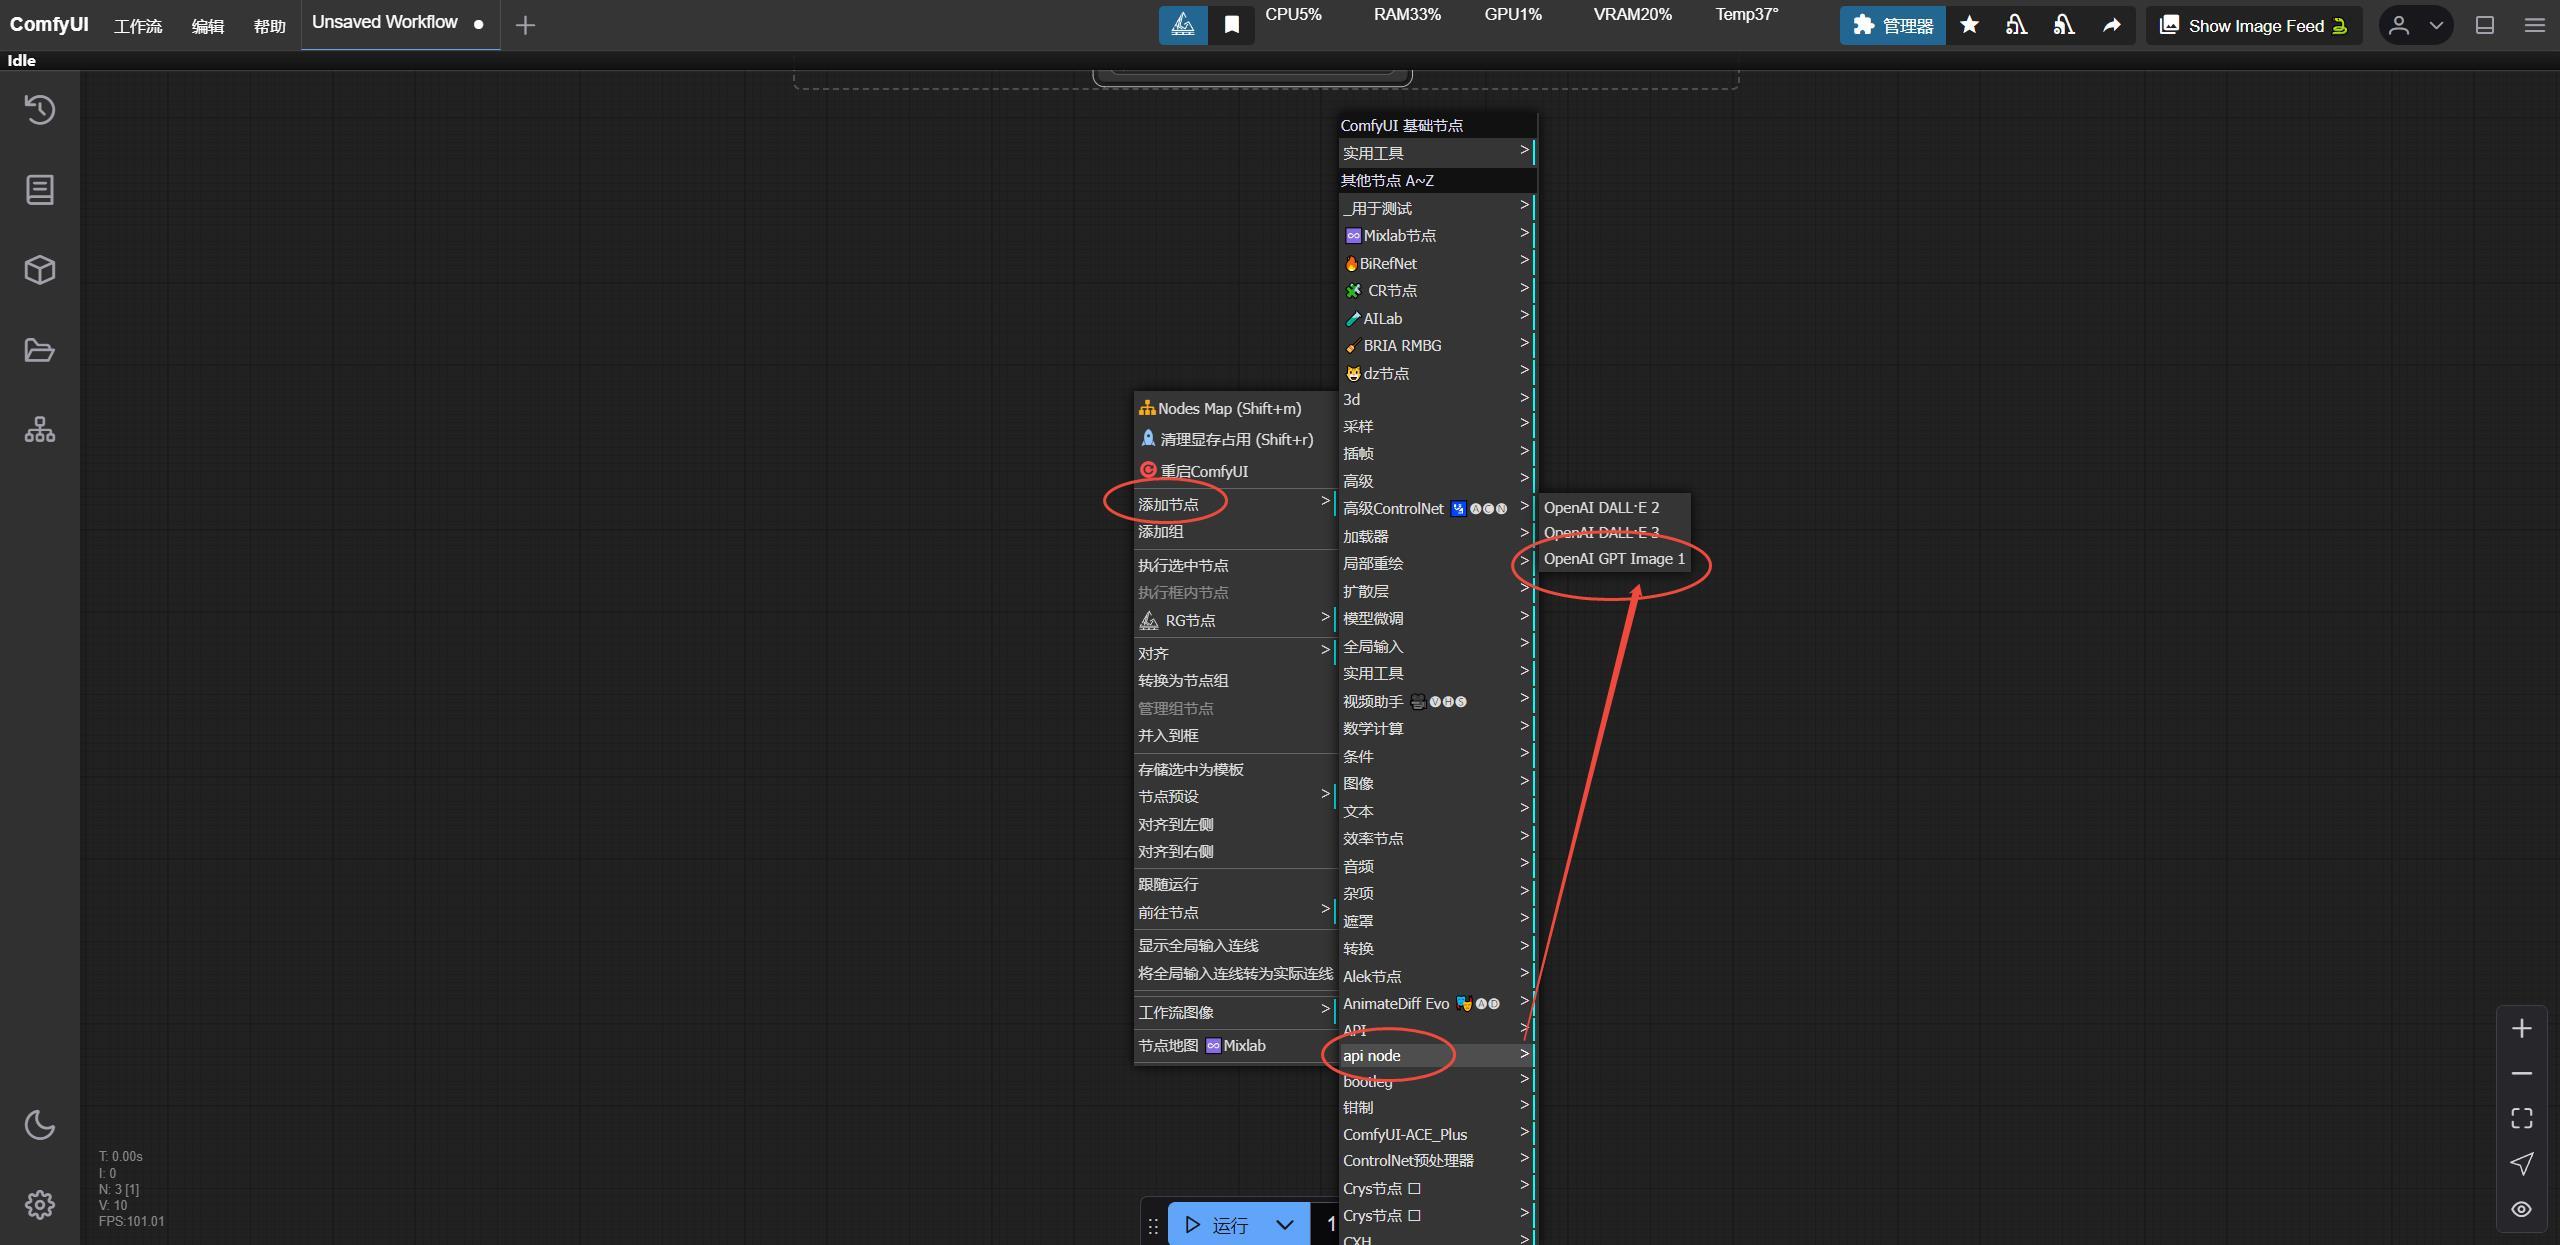The width and height of the screenshot is (2560, 1245).
Task: Open the workflow history panel in sidebar
Action: [39, 110]
